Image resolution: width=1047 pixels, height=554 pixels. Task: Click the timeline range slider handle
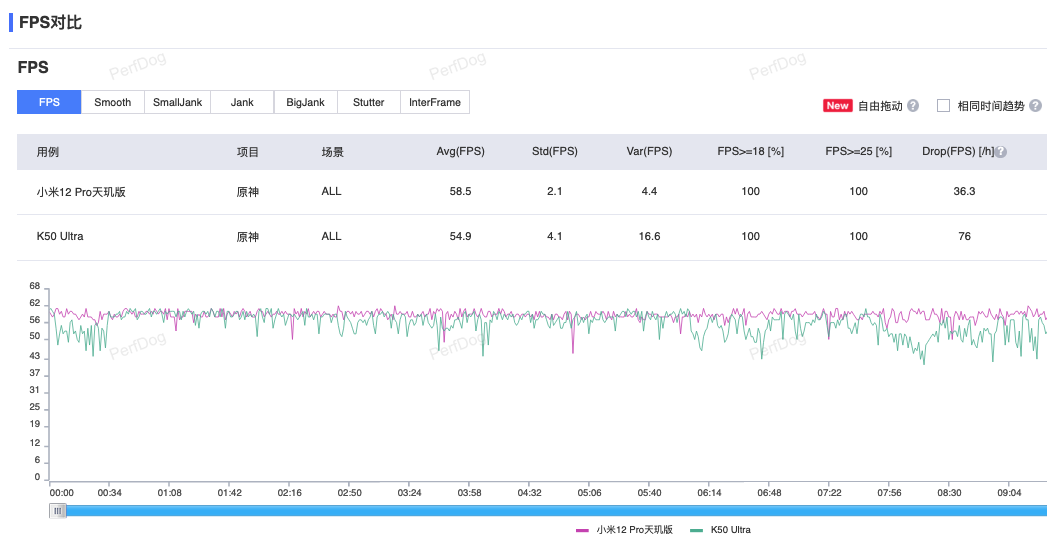click(x=59, y=511)
